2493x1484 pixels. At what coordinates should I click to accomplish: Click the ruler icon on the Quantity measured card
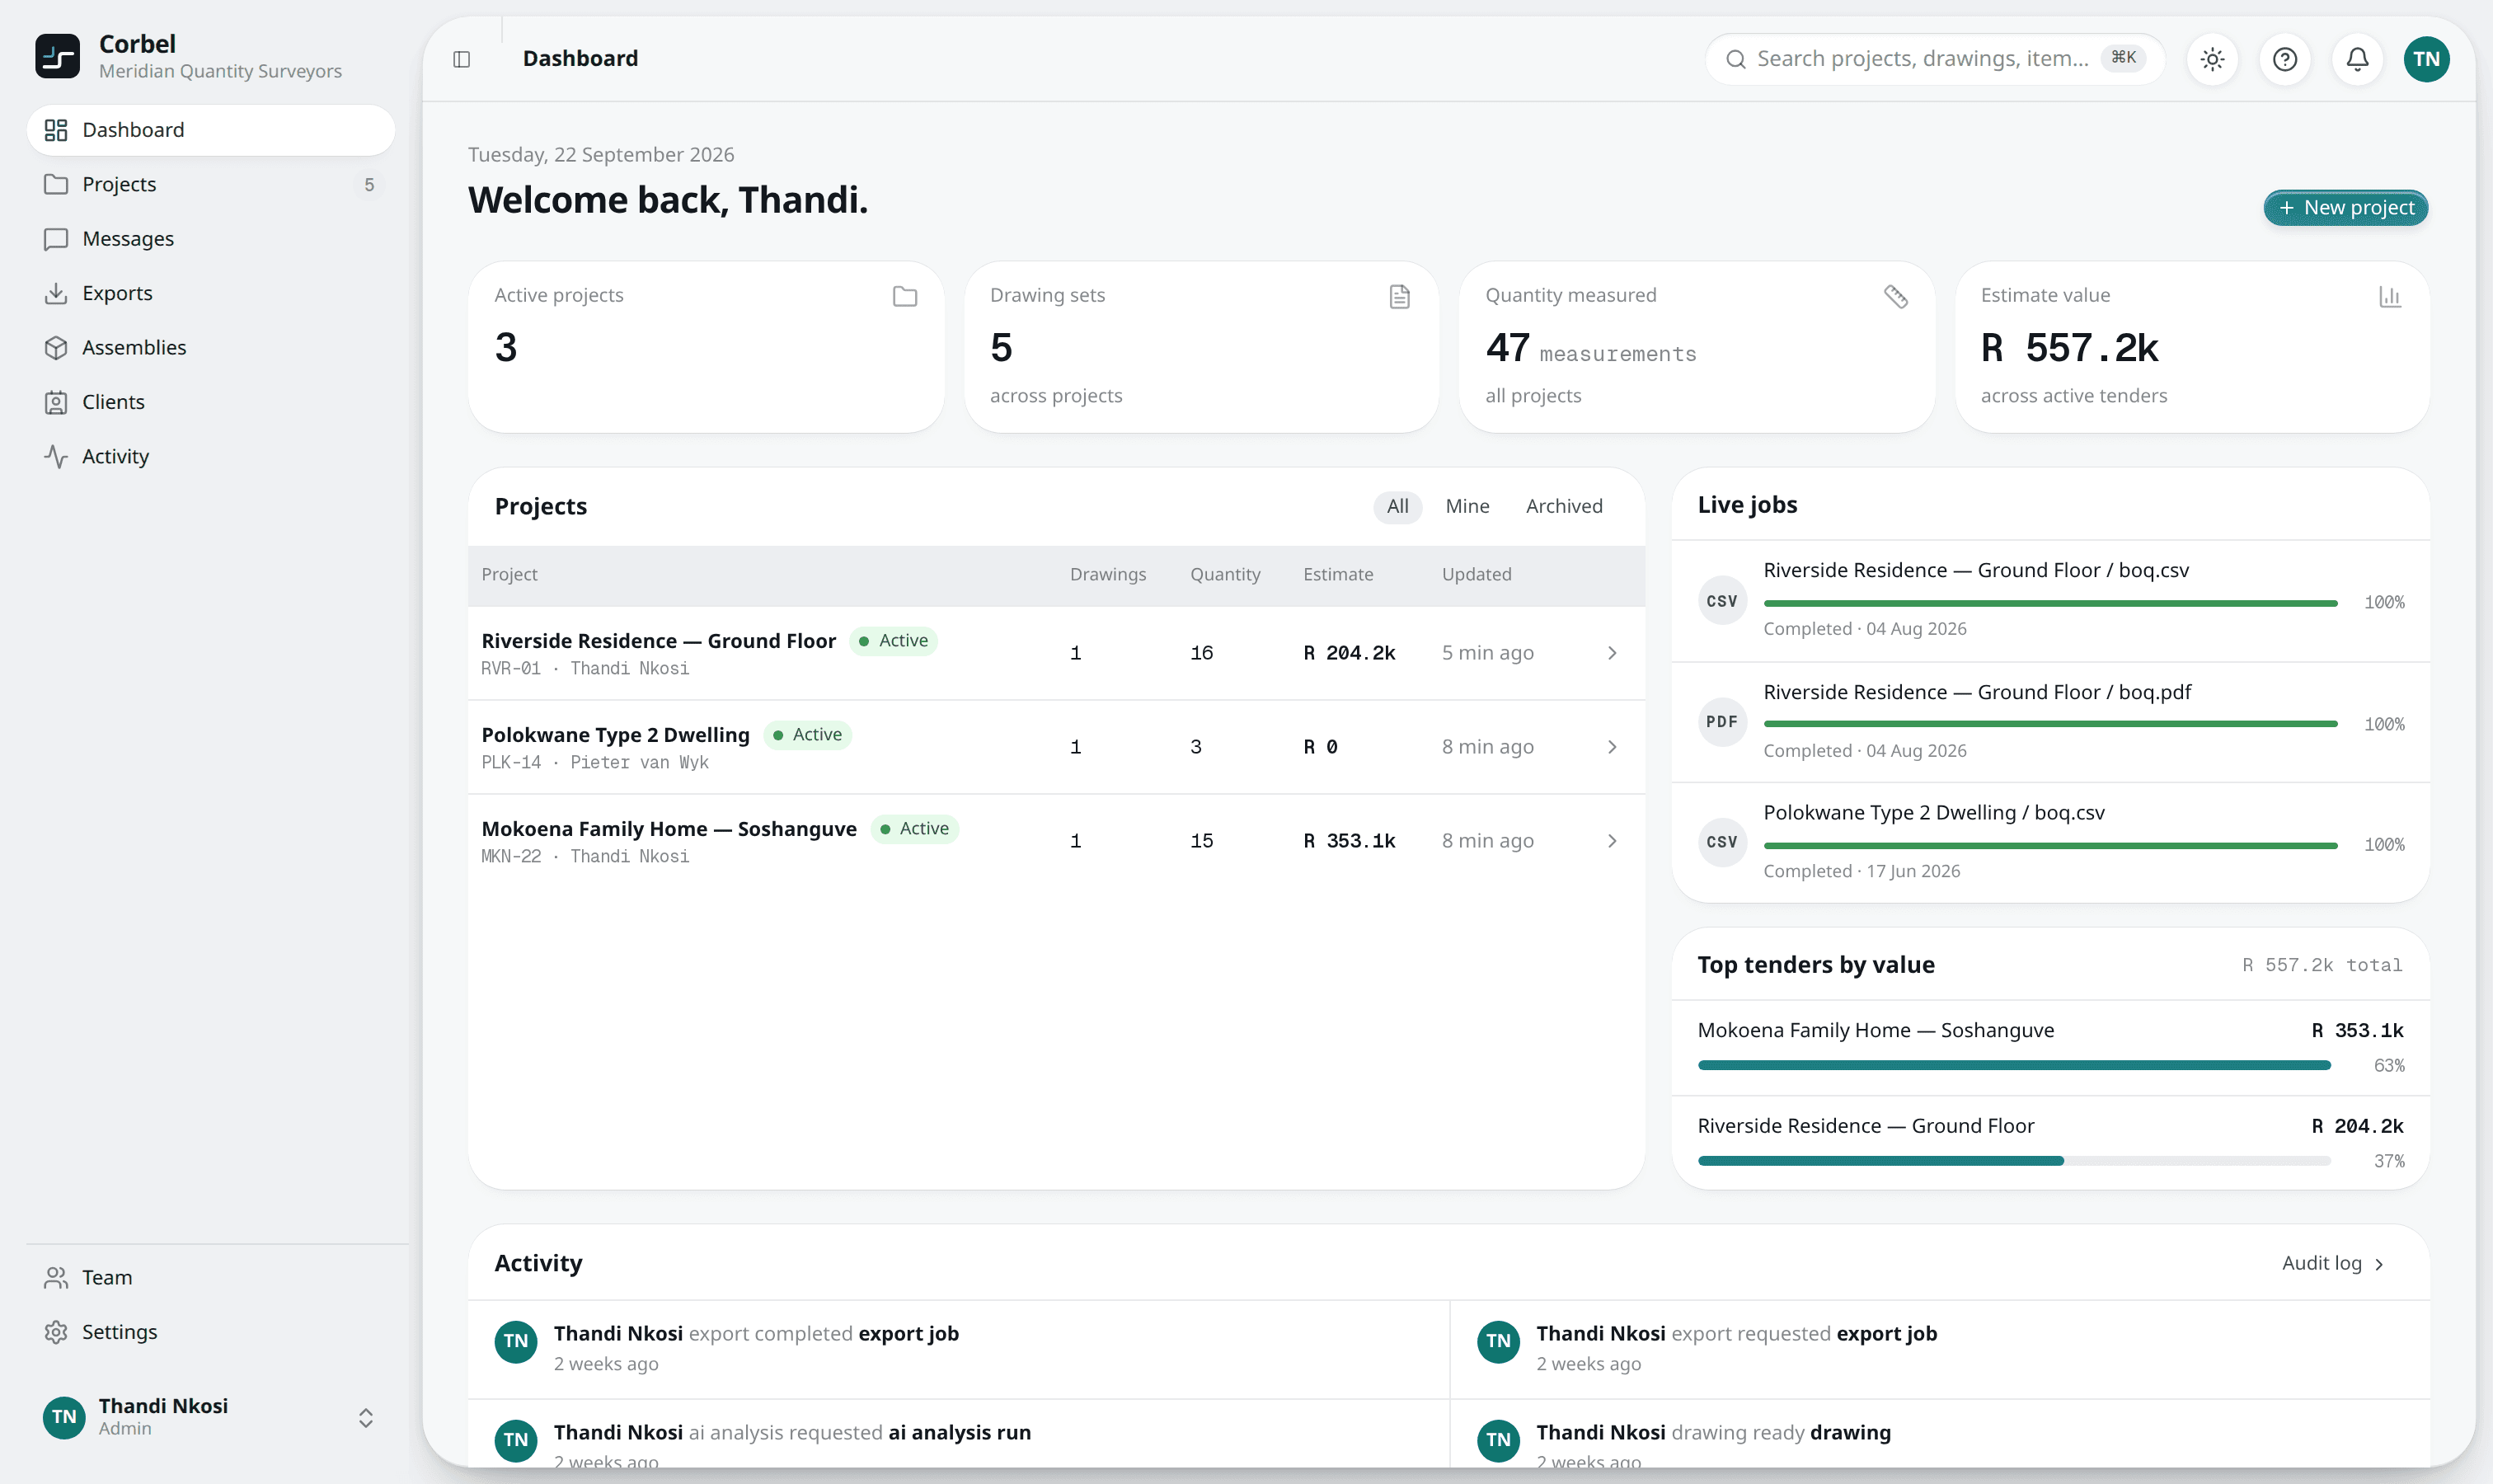(1896, 296)
